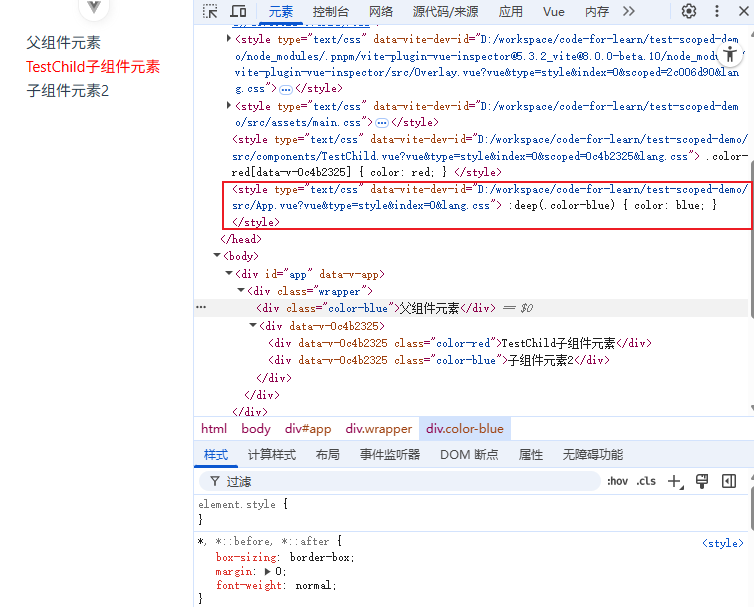Click the 过滤 styles filter field

[x=400, y=481]
